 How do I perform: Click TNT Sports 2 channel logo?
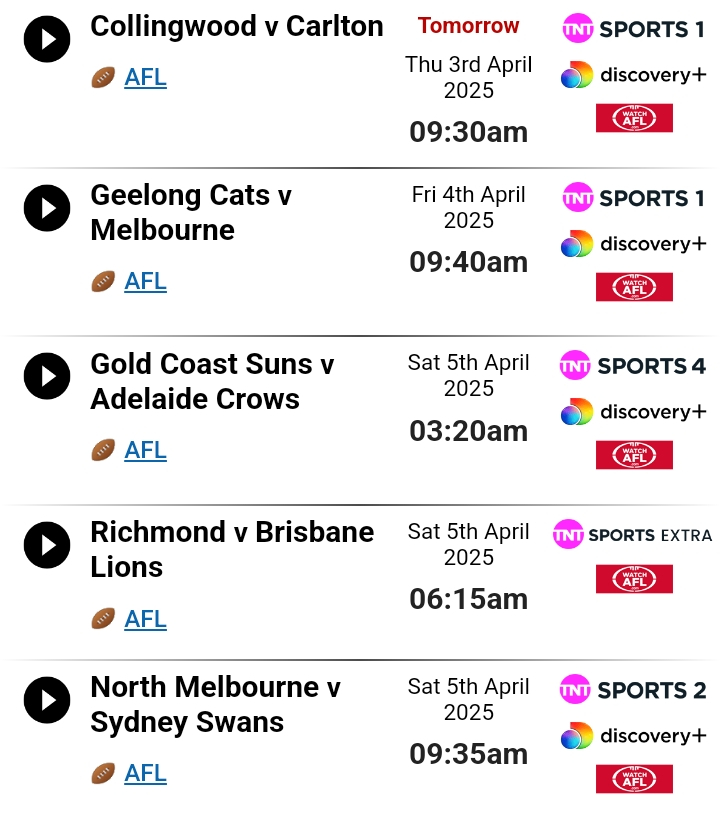click(633, 689)
